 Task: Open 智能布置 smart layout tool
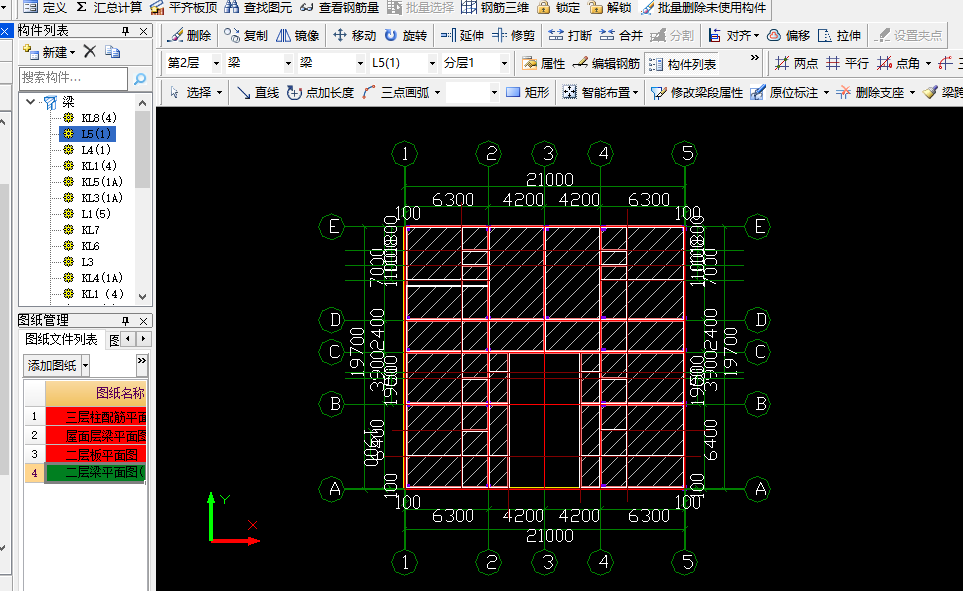[600, 92]
